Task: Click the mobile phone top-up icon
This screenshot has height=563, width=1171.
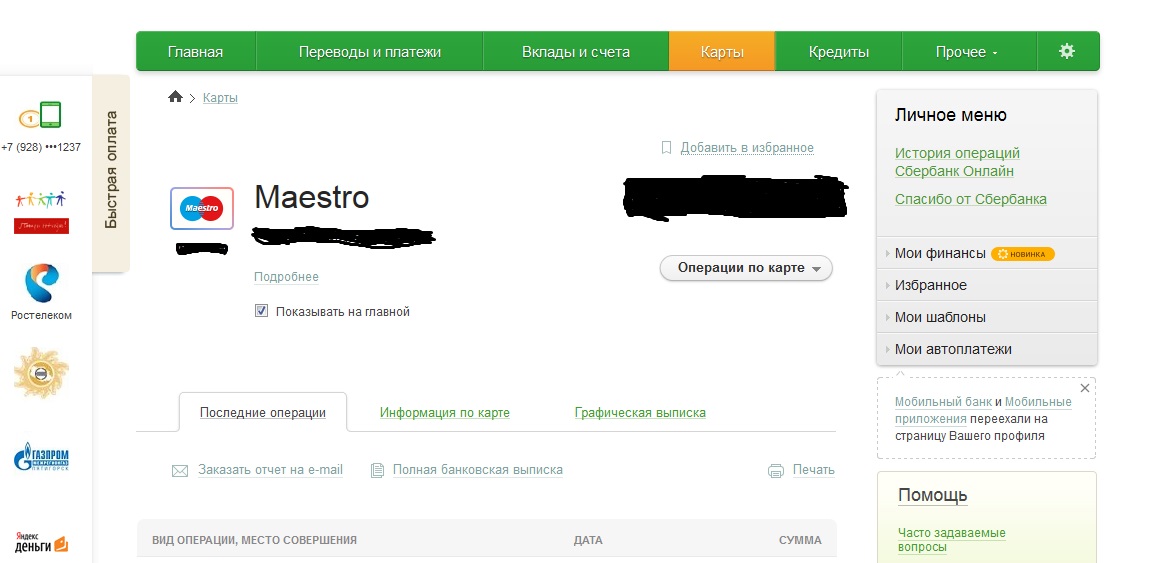Action: pyautogui.click(x=41, y=116)
